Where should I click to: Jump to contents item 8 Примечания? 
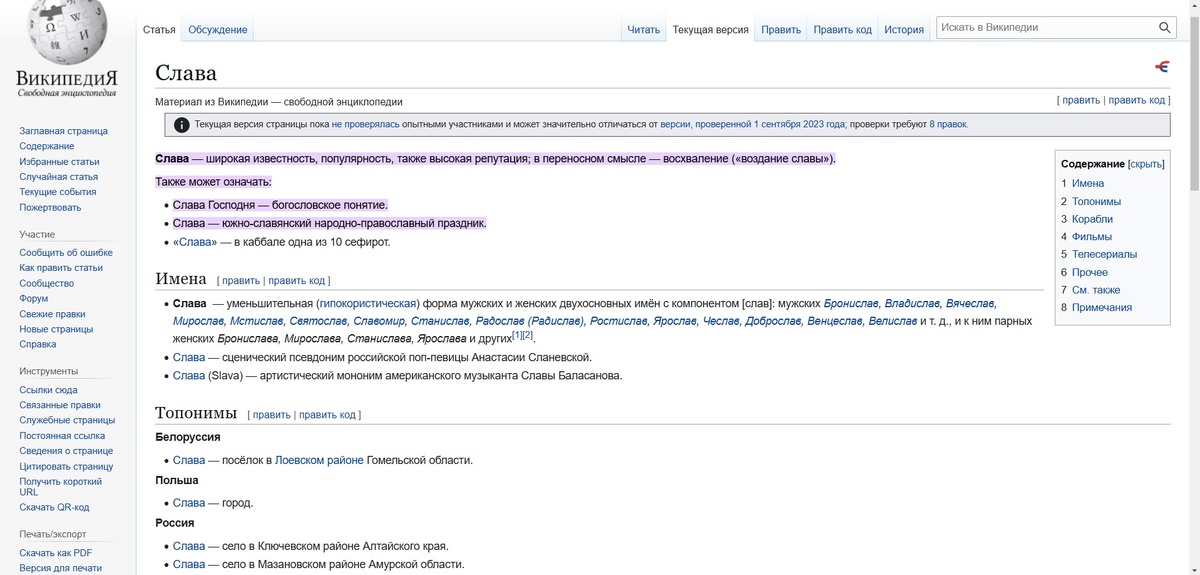point(1097,307)
